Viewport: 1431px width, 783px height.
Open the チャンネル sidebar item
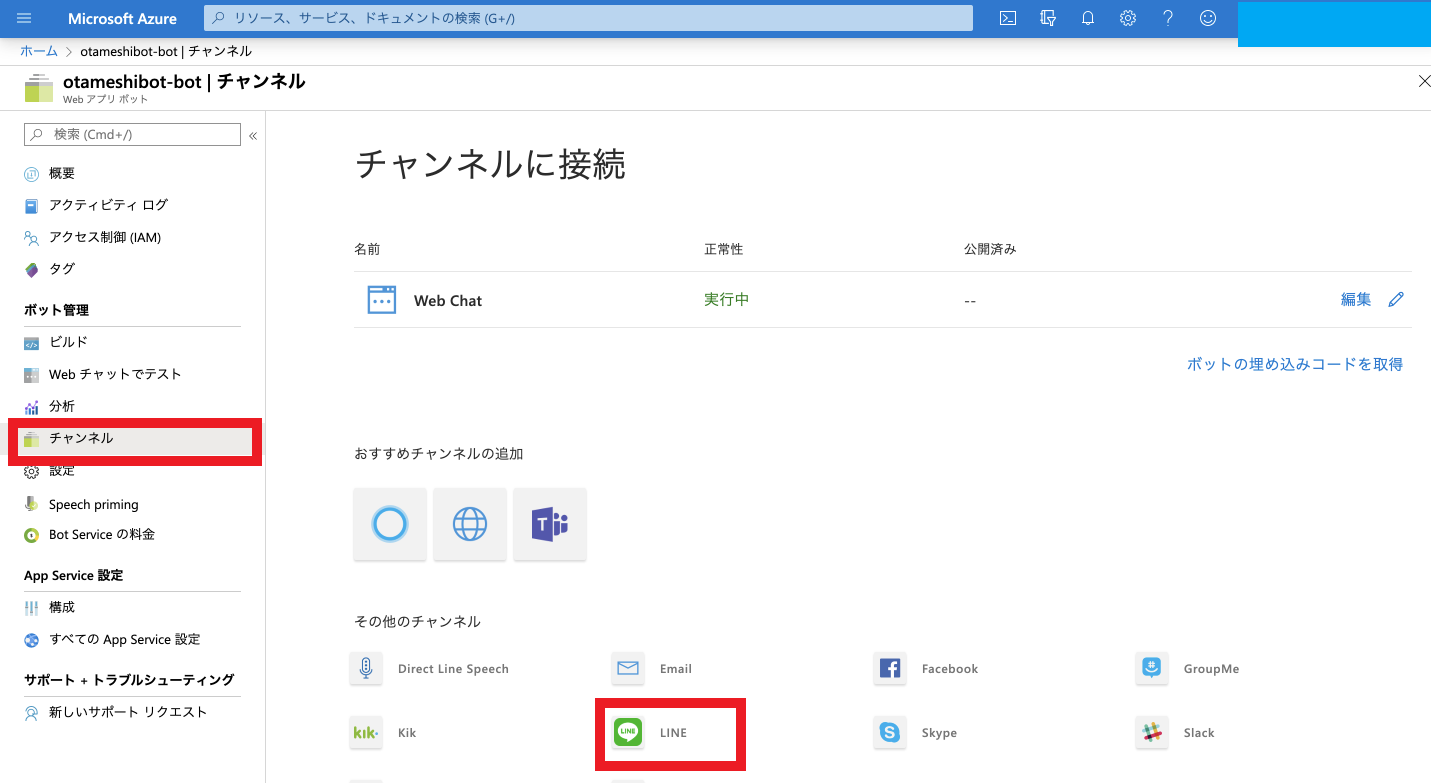81,438
